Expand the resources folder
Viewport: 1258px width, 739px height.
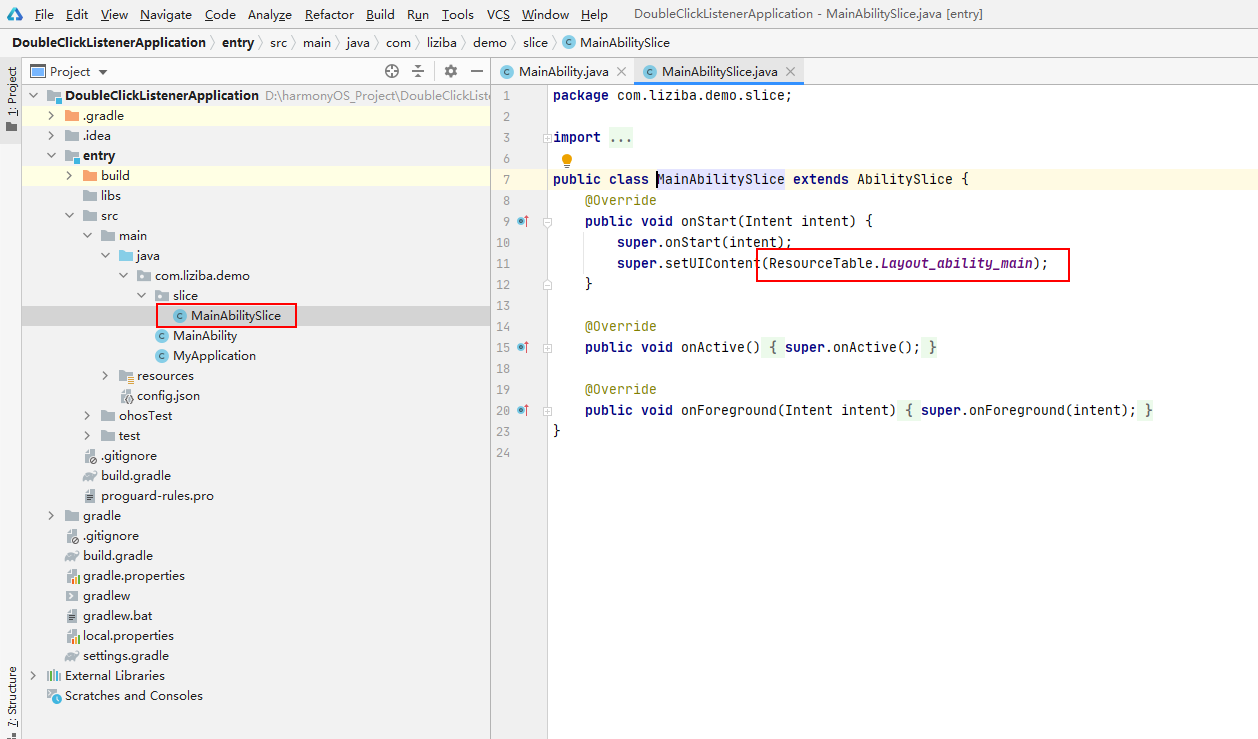click(x=105, y=376)
